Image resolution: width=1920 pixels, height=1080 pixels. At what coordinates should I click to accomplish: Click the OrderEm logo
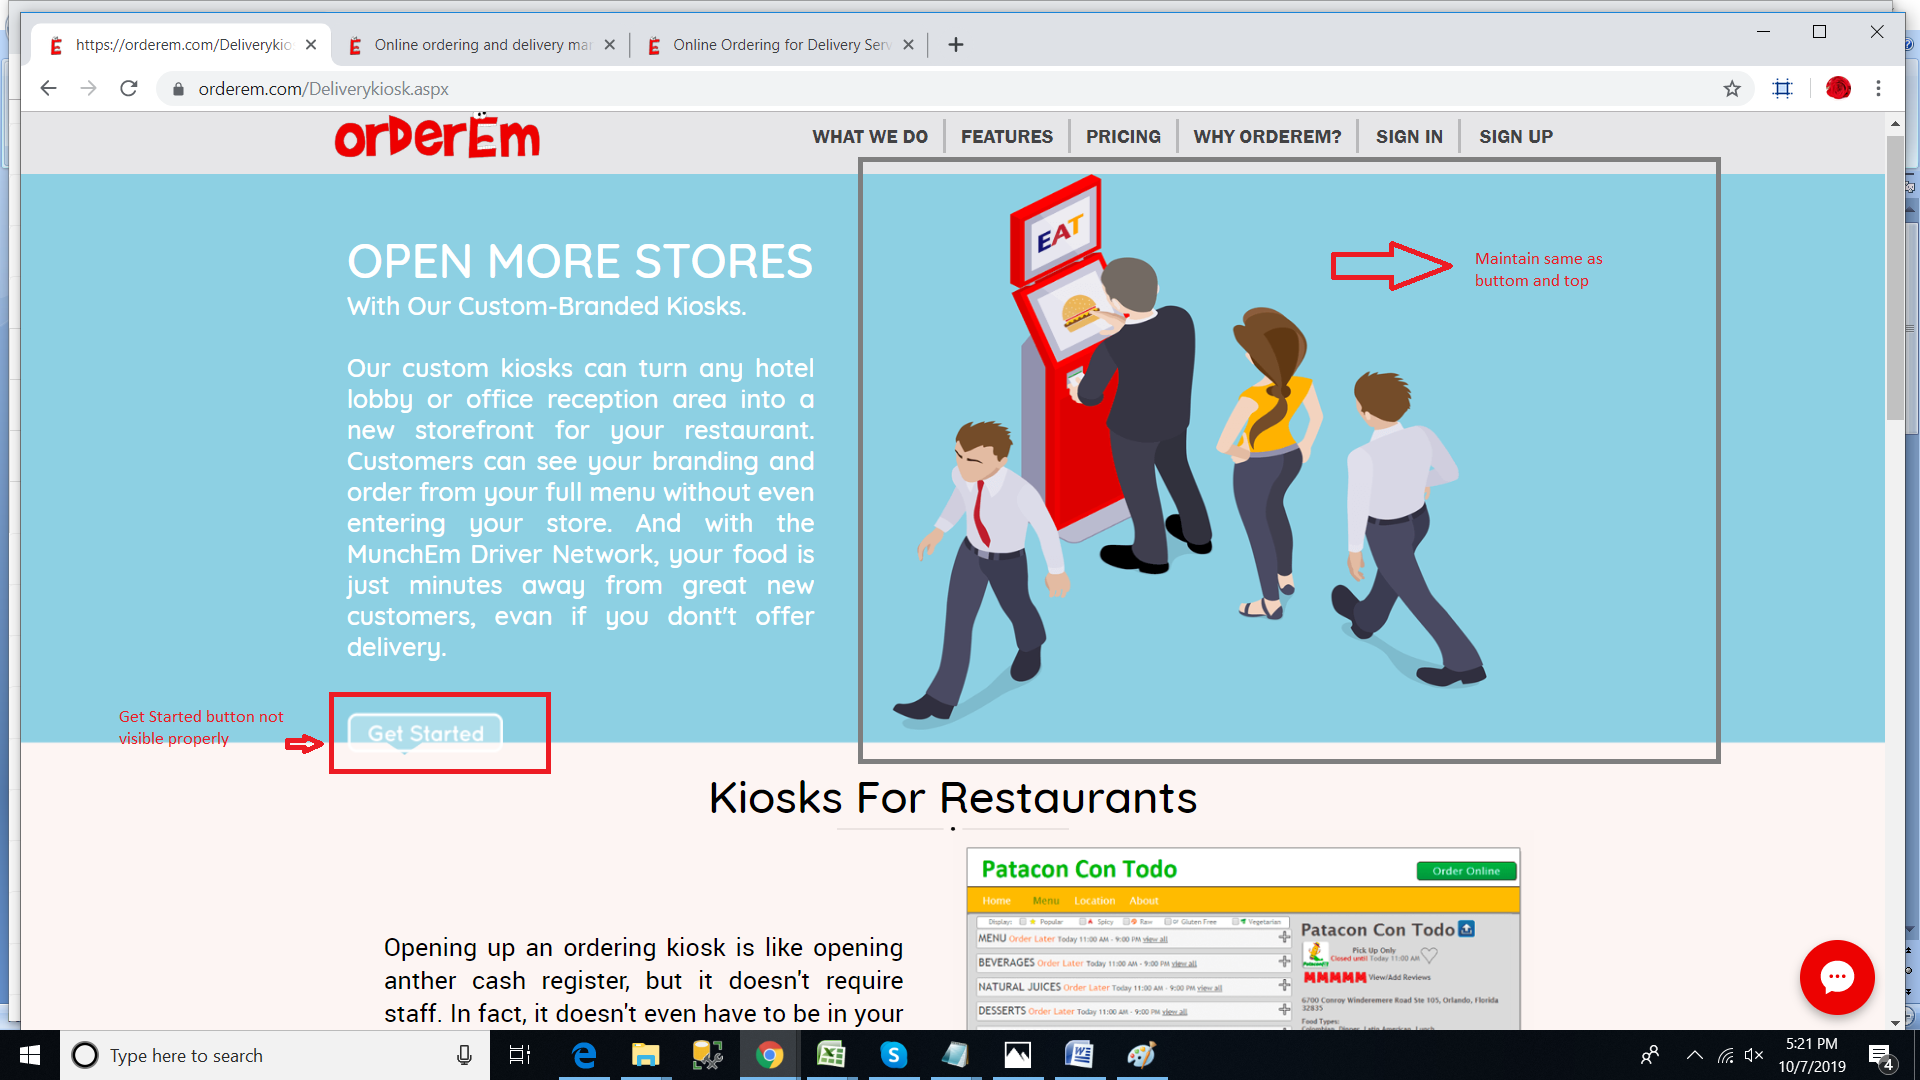(437, 137)
